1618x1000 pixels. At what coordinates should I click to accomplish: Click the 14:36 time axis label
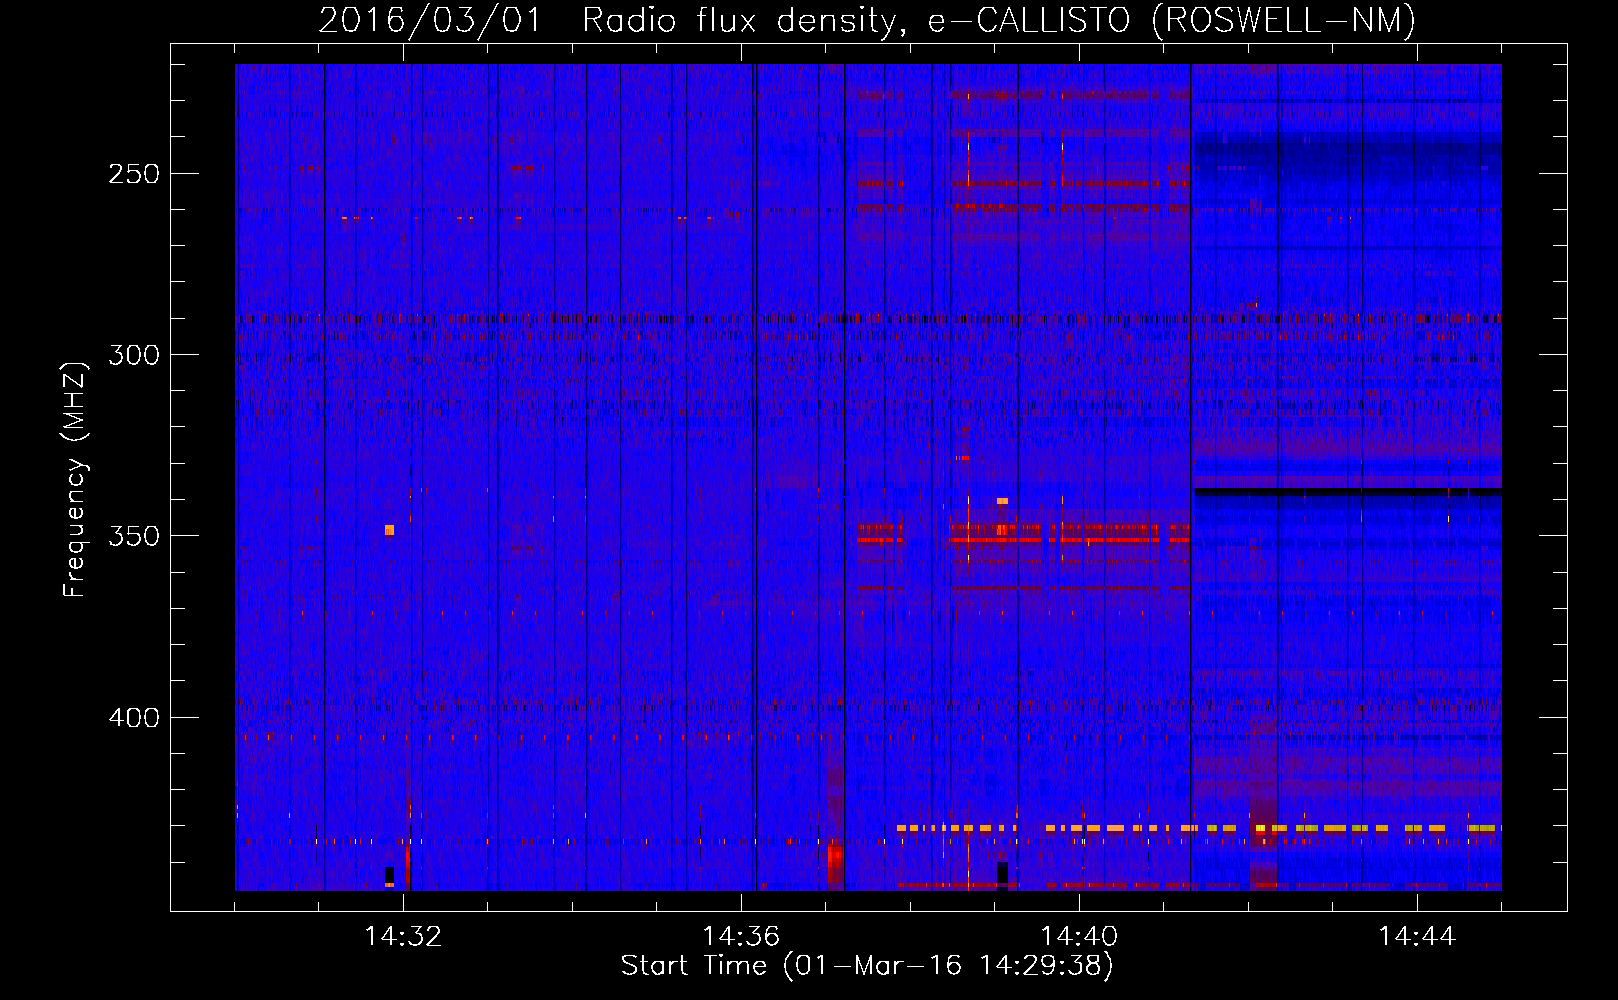pos(741,937)
